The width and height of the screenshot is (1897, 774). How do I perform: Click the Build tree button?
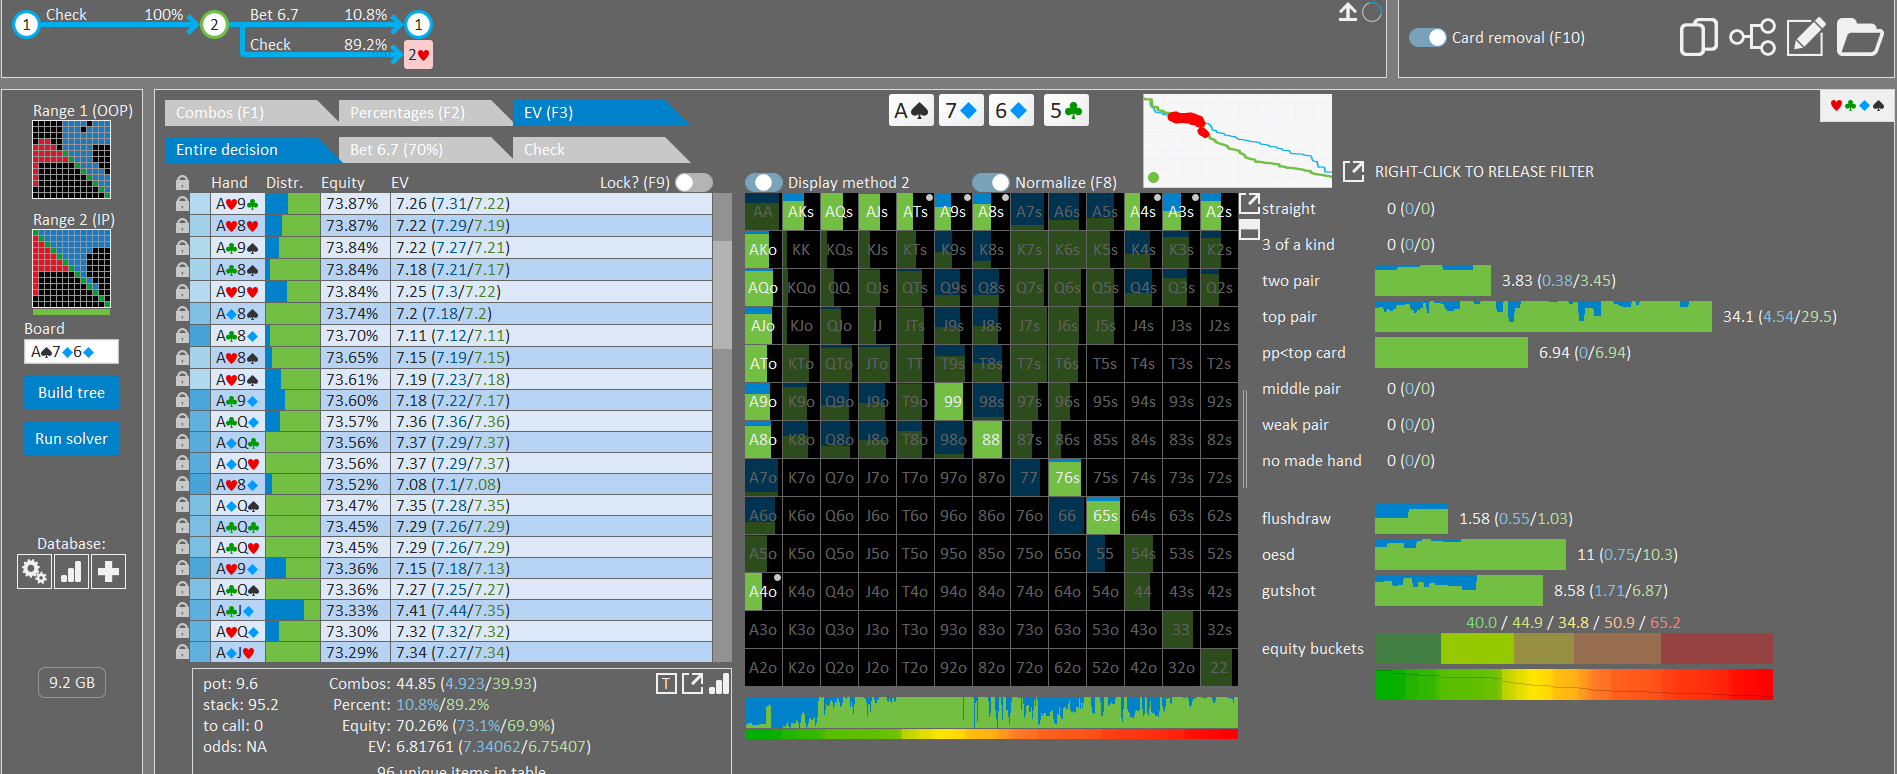[x=71, y=393]
